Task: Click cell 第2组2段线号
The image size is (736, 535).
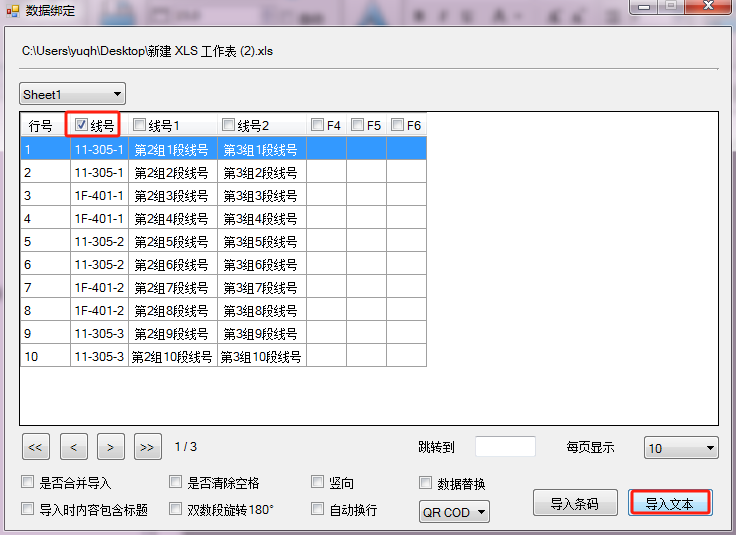Action: click(x=173, y=172)
